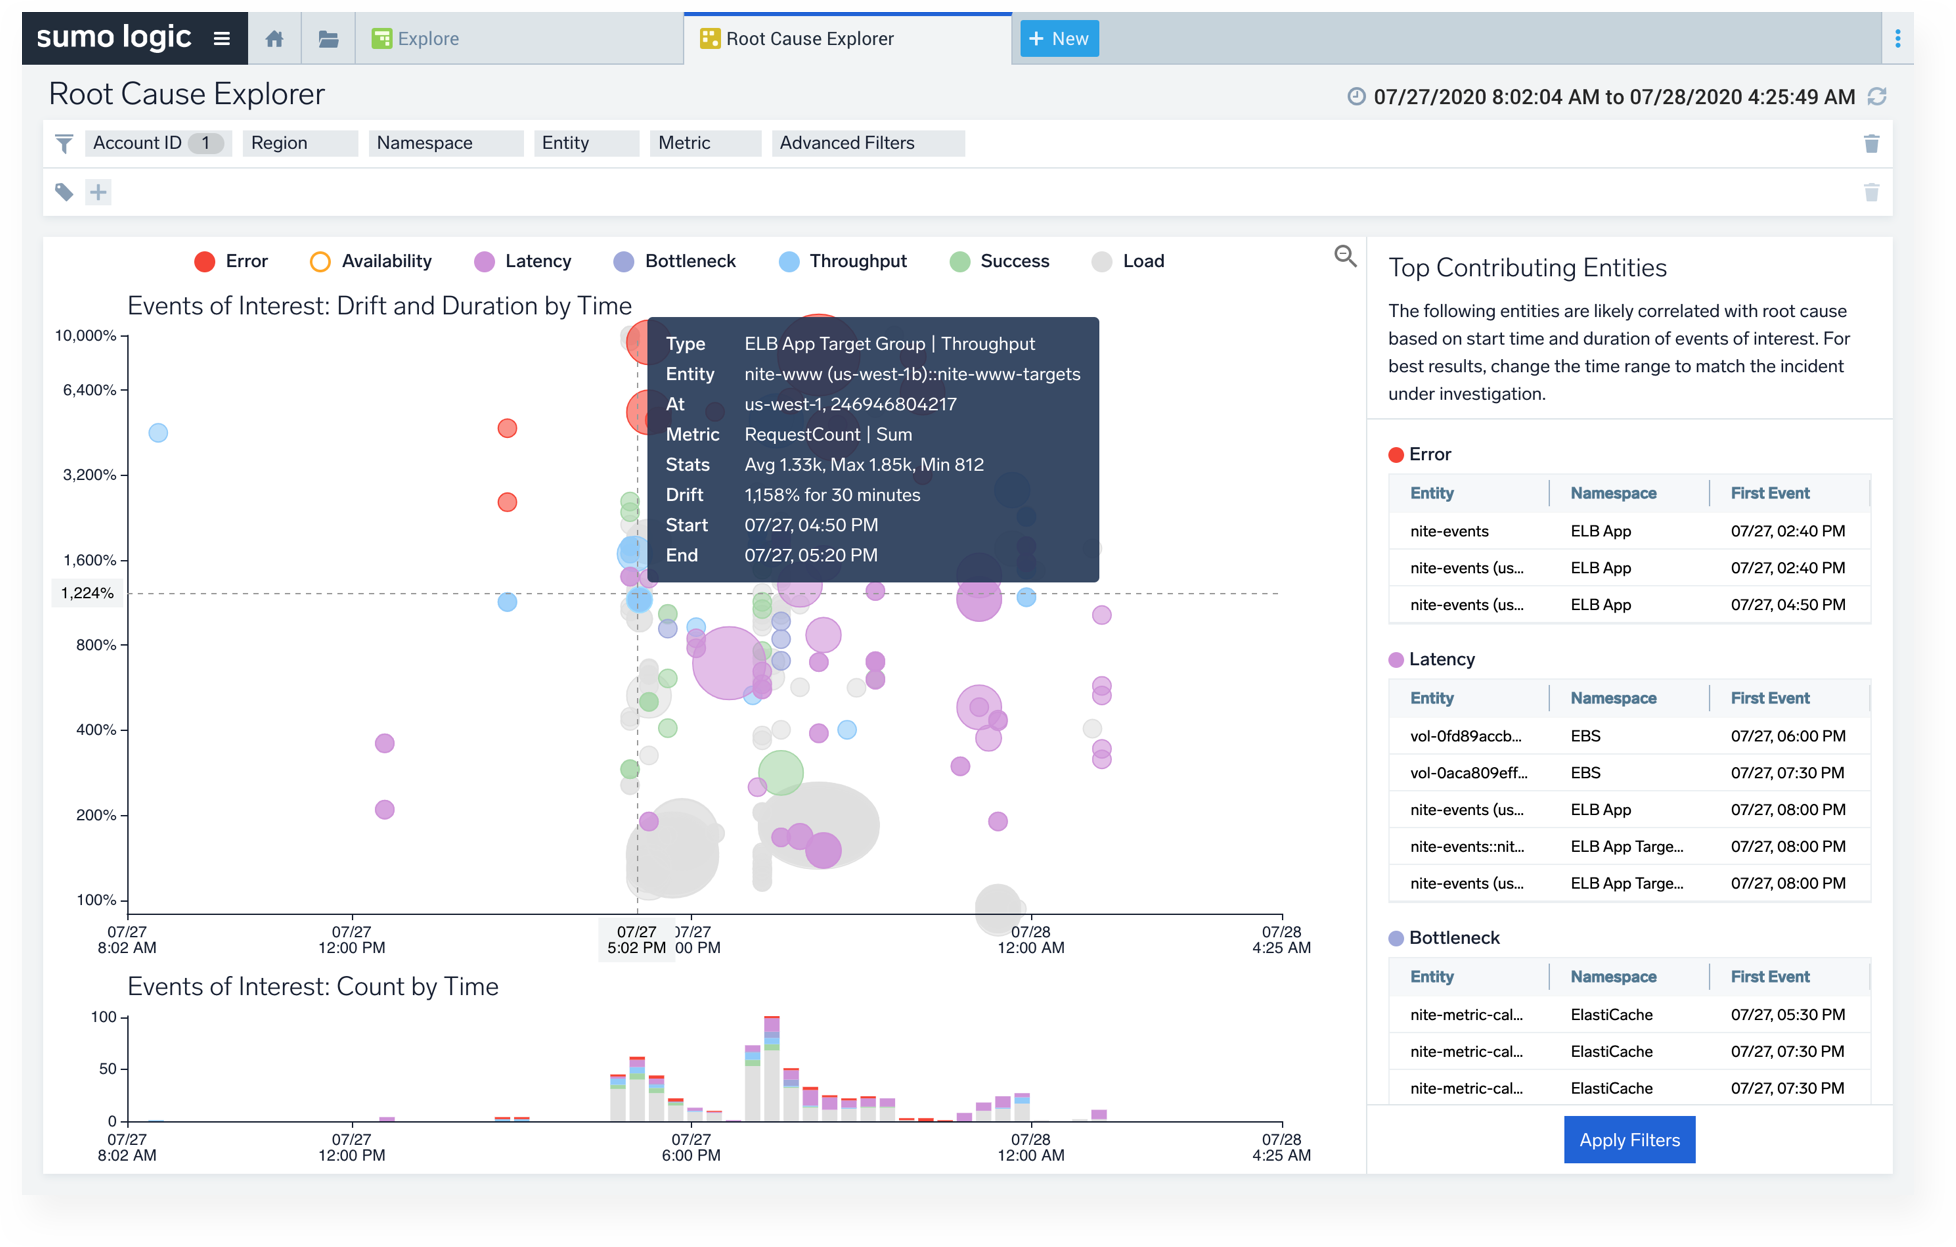Sort Error table by Namespace header
The image size is (1956, 1247).
(x=1613, y=493)
